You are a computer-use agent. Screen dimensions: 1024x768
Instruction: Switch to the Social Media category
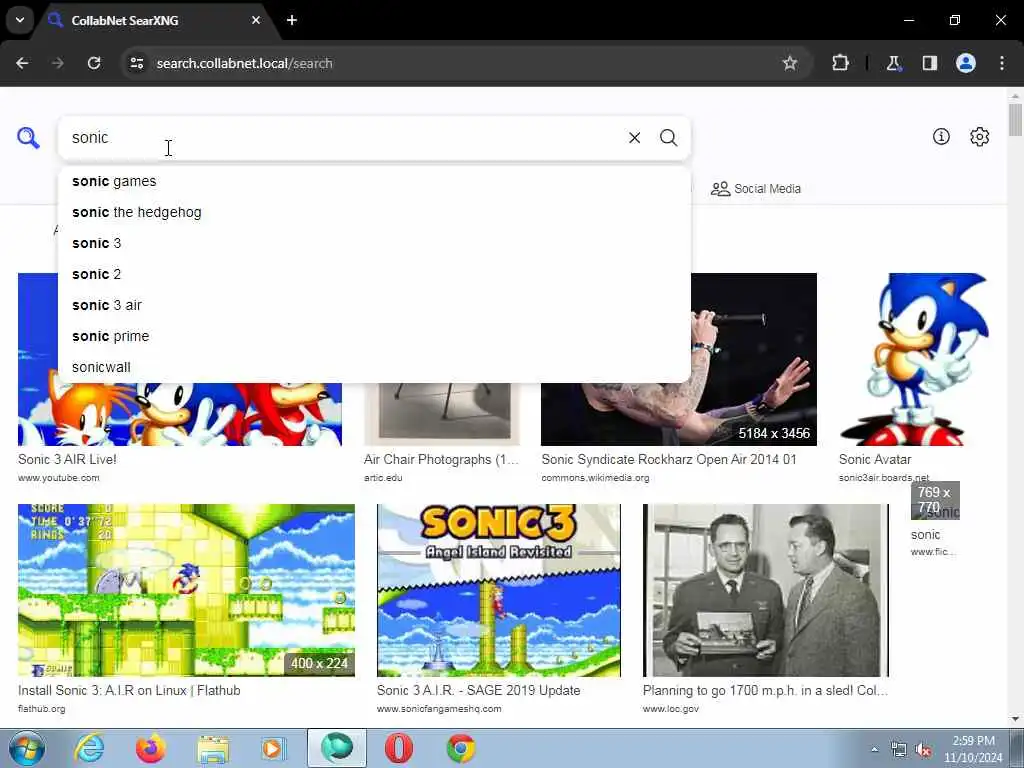pyautogui.click(x=756, y=189)
